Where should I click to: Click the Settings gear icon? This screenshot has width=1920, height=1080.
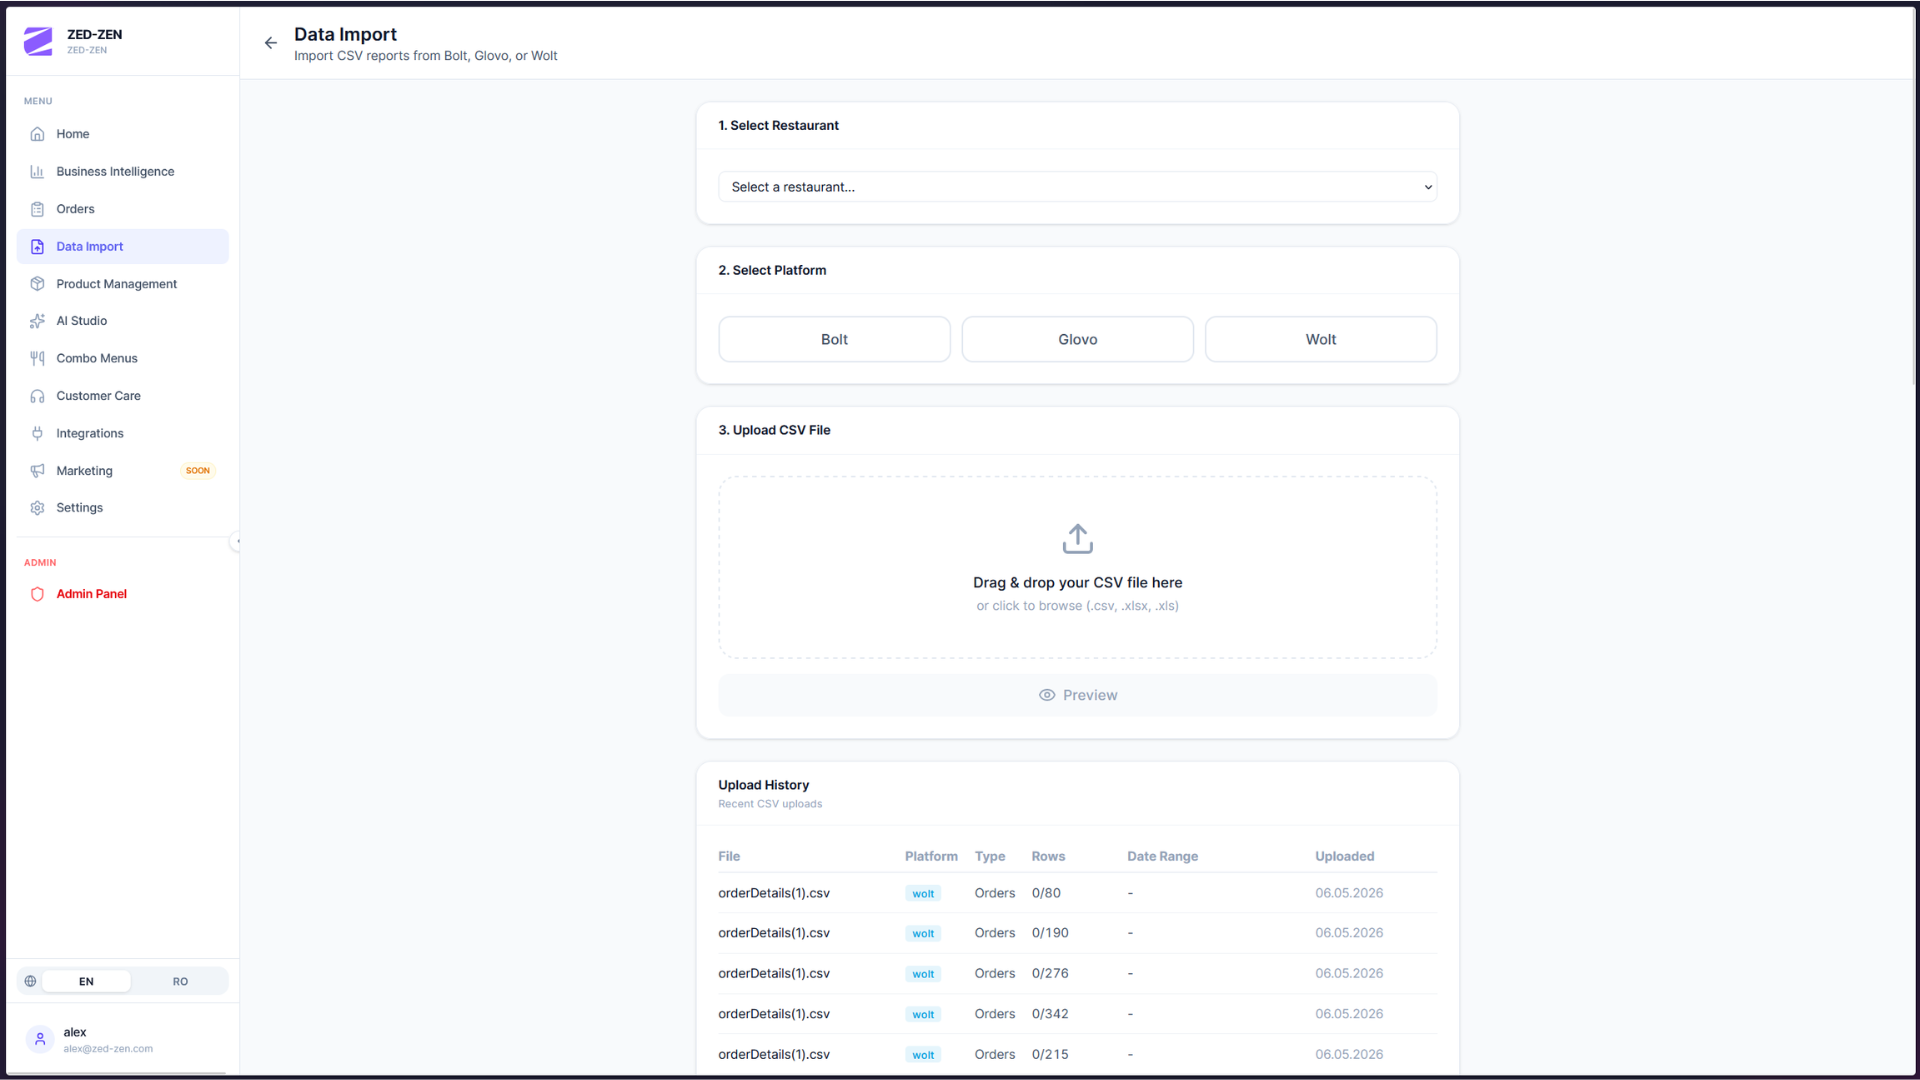pos(37,508)
